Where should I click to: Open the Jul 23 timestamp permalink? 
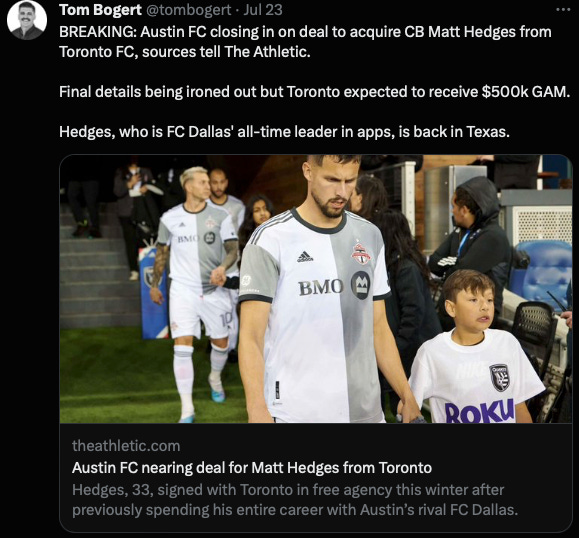click(x=263, y=10)
